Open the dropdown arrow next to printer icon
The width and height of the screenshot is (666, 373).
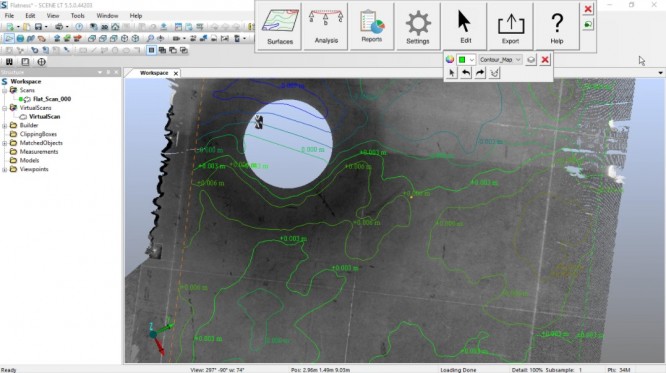point(67,27)
